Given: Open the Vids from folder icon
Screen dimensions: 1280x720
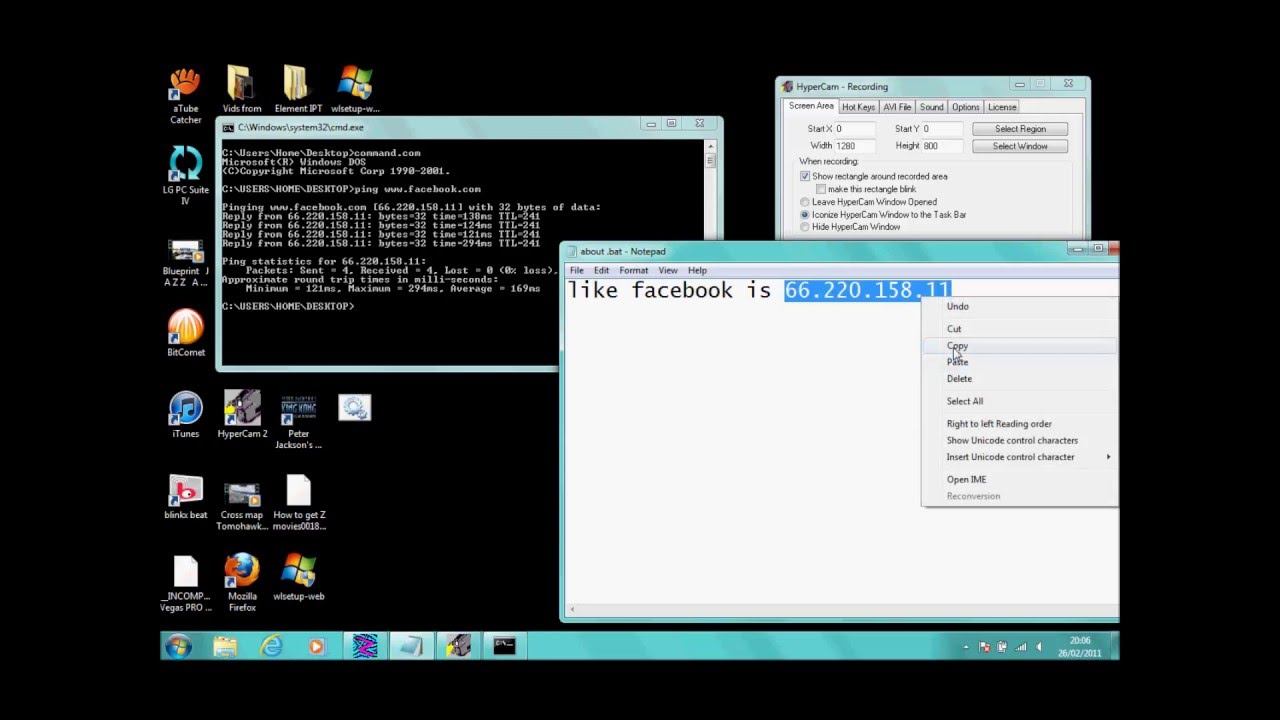Looking at the screenshot, I should click(x=241, y=90).
